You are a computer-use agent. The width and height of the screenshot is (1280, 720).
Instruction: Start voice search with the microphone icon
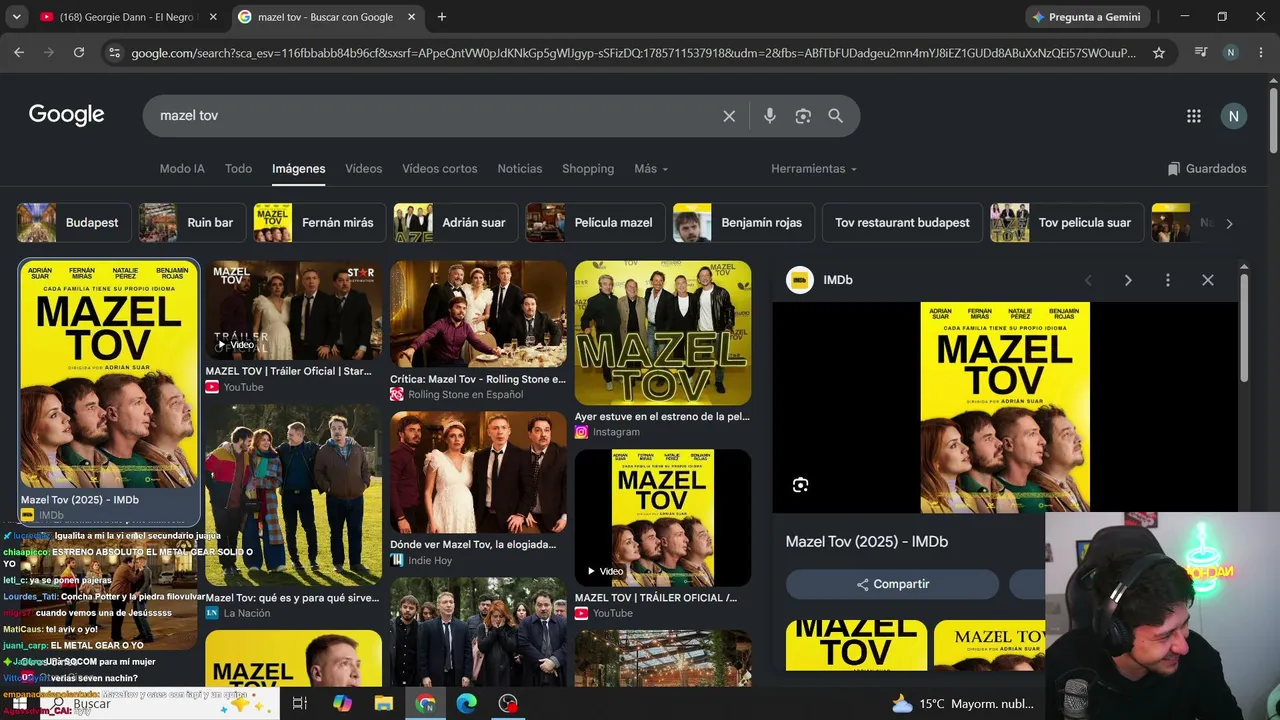[770, 116]
